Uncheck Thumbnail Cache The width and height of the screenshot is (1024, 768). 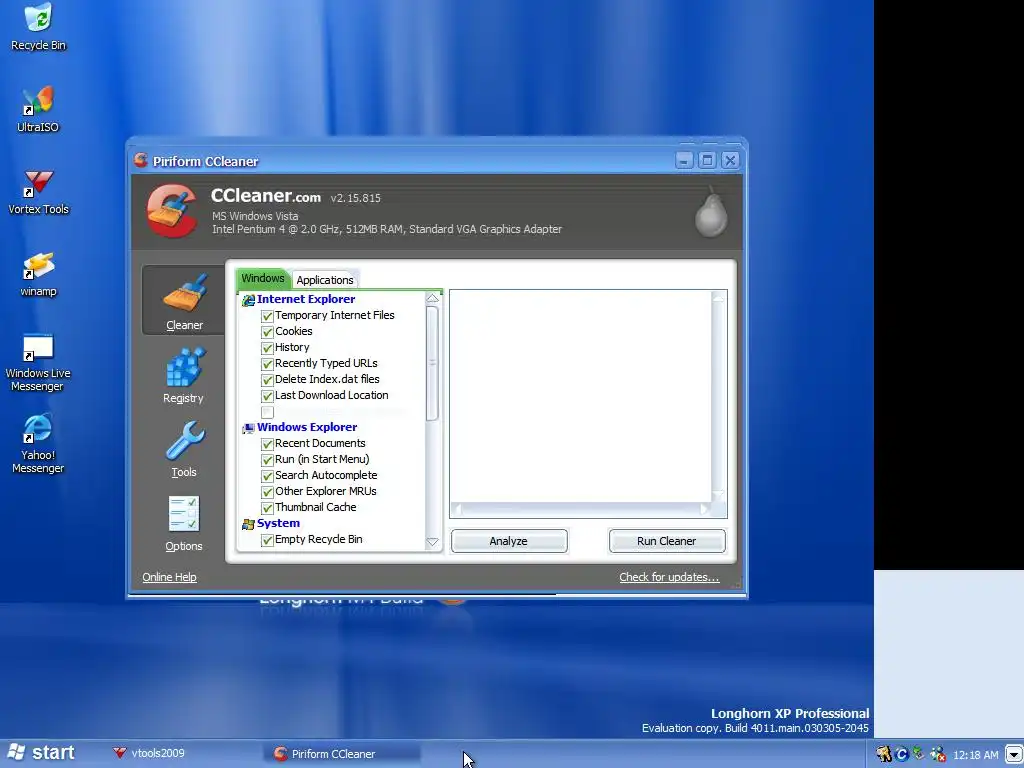point(267,508)
